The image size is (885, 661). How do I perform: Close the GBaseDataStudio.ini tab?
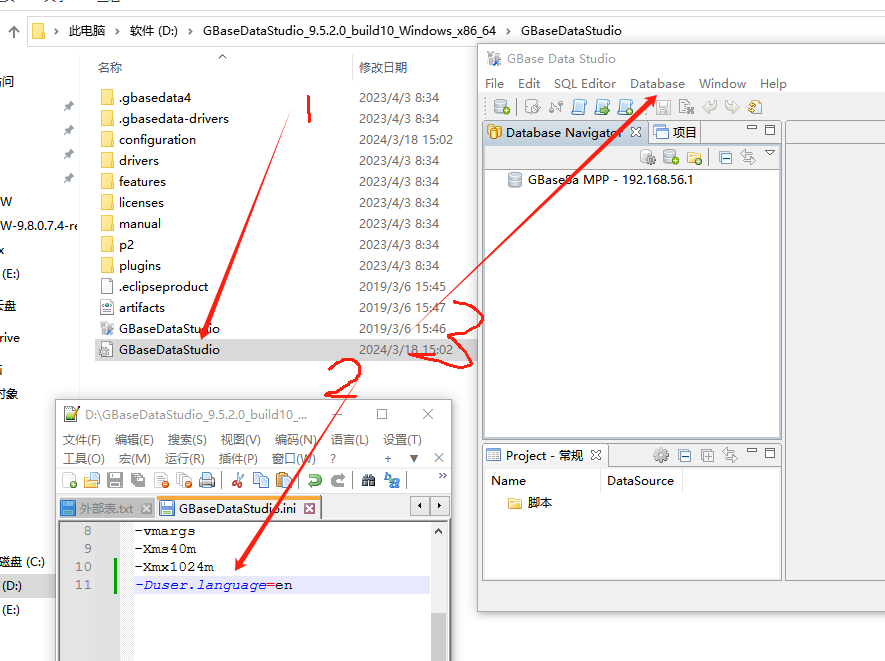pyautogui.click(x=309, y=509)
